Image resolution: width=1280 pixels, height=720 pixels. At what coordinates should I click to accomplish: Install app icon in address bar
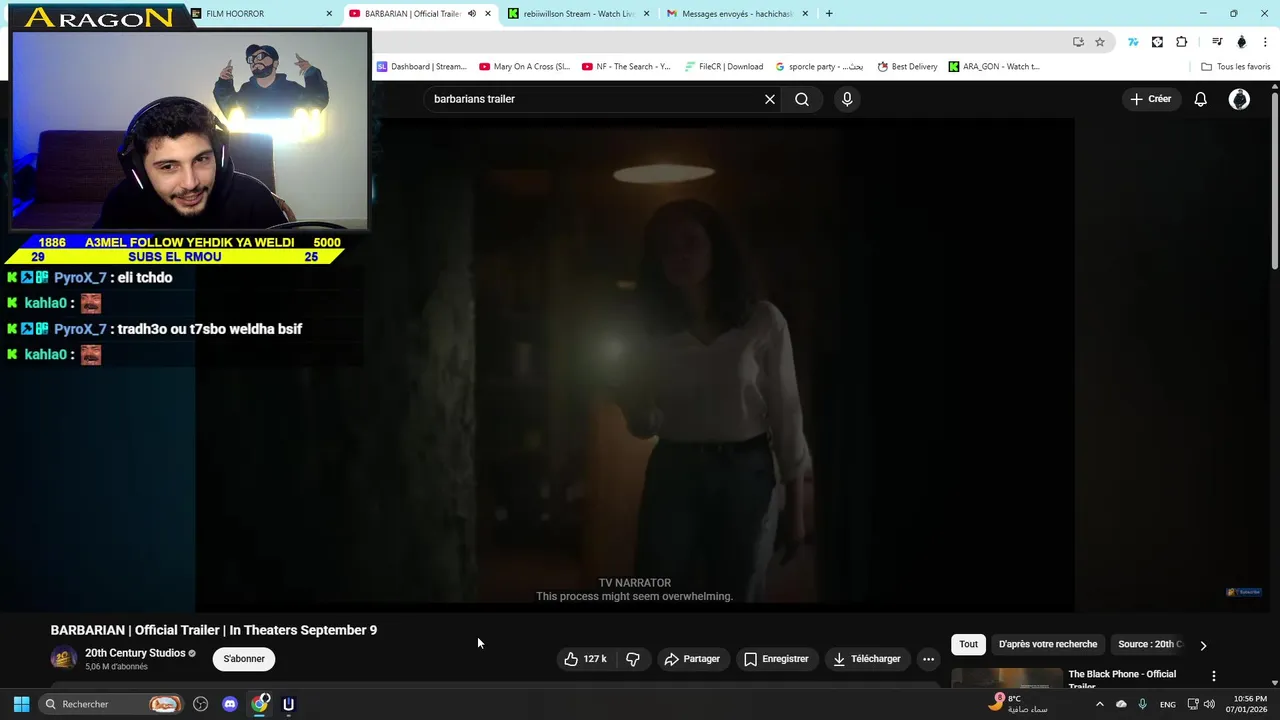[x=1078, y=42]
